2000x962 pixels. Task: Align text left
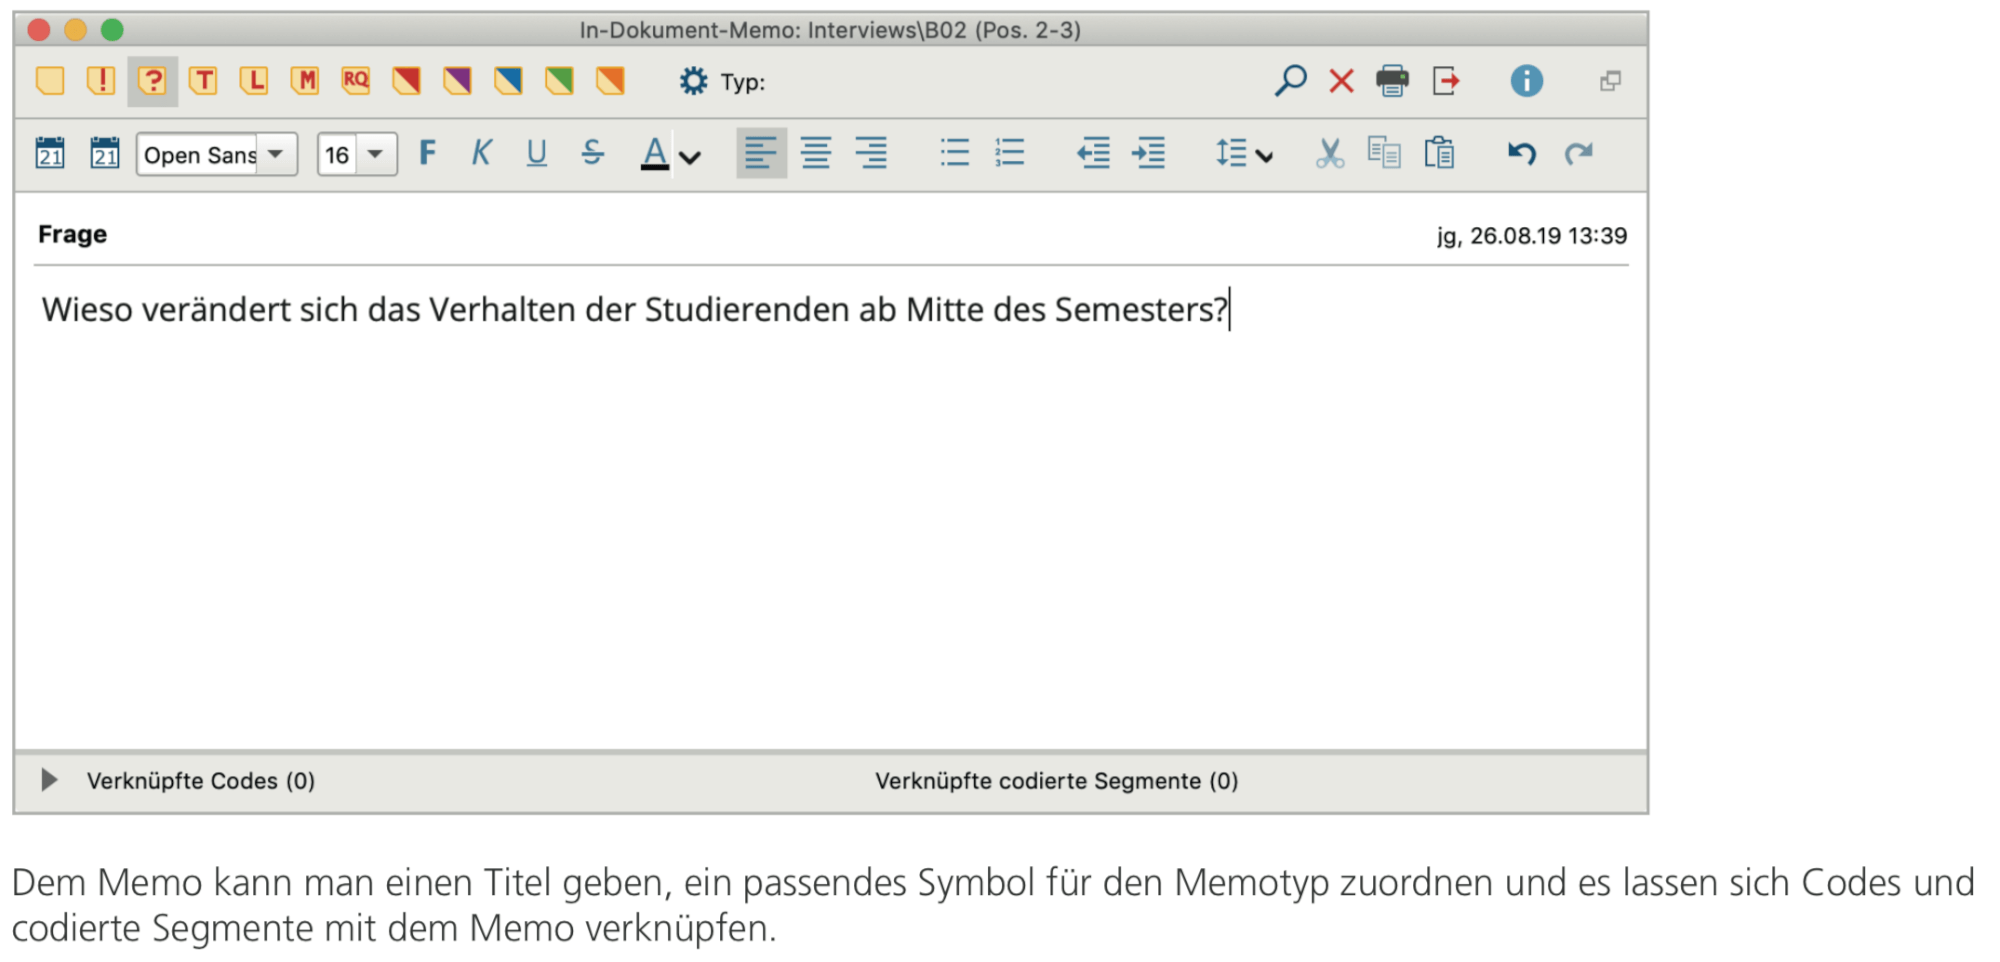pos(761,153)
